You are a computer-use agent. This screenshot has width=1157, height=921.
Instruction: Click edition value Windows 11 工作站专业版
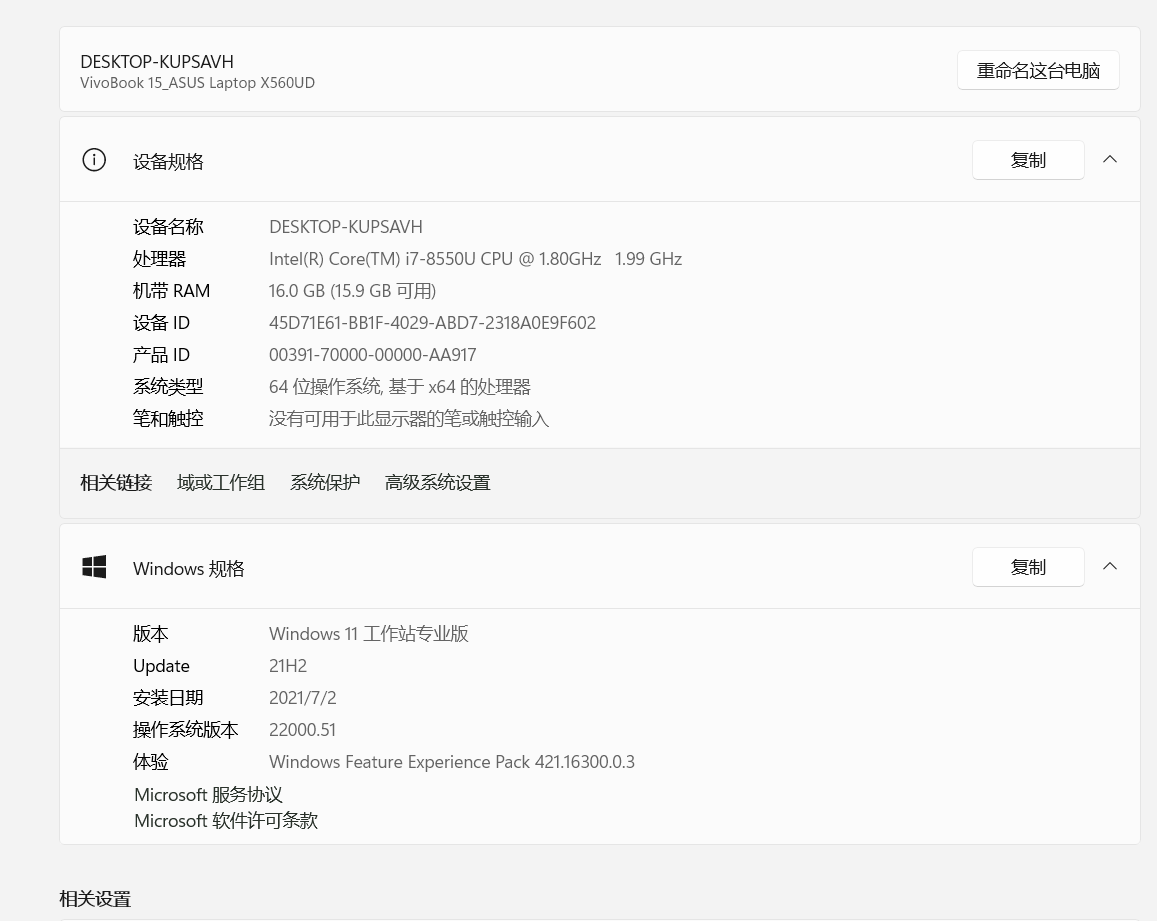point(369,634)
